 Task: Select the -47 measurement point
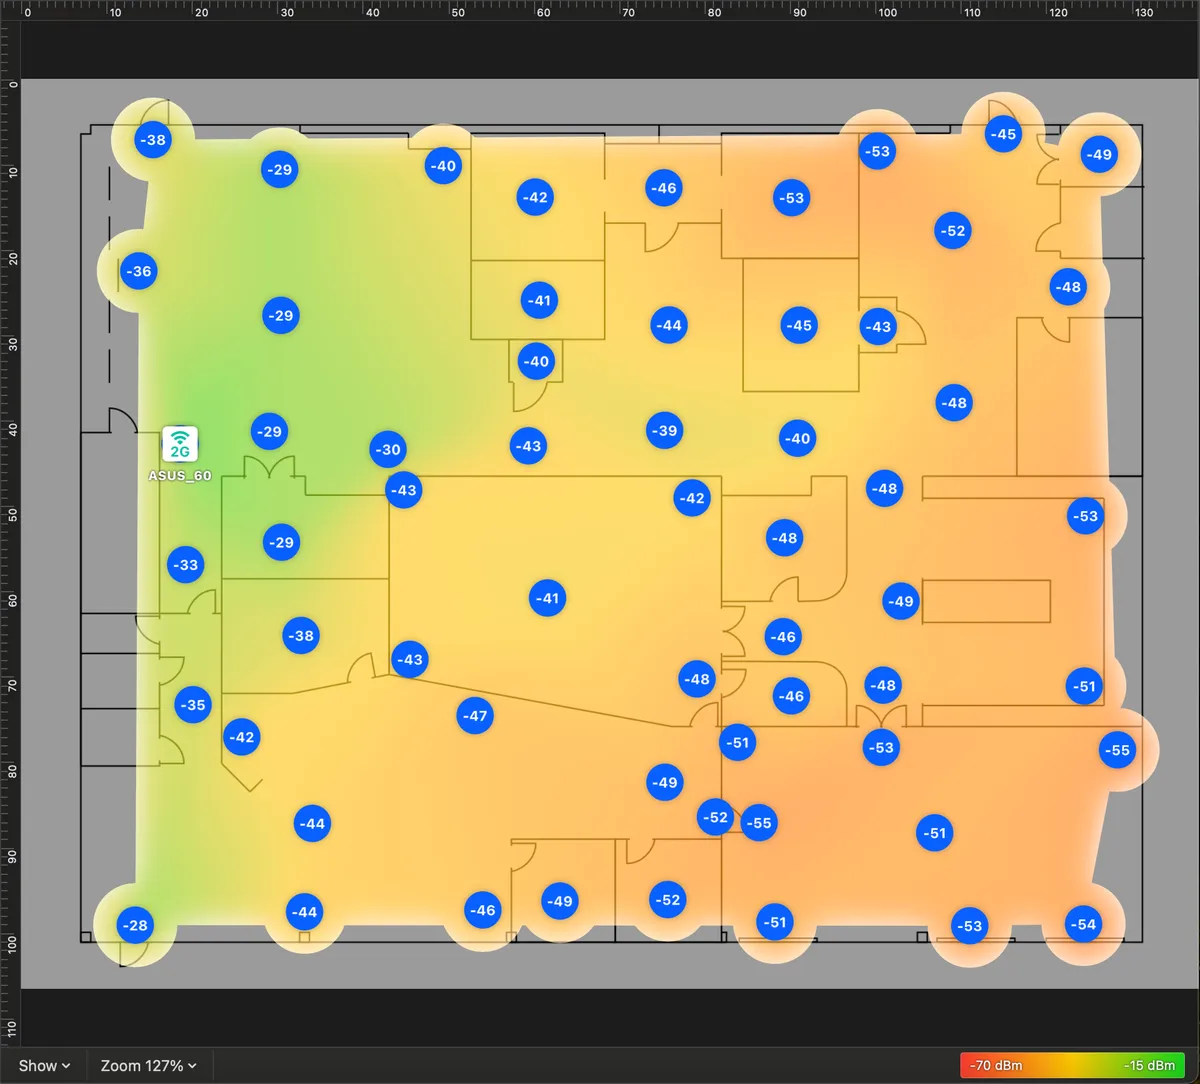pyautogui.click(x=475, y=716)
